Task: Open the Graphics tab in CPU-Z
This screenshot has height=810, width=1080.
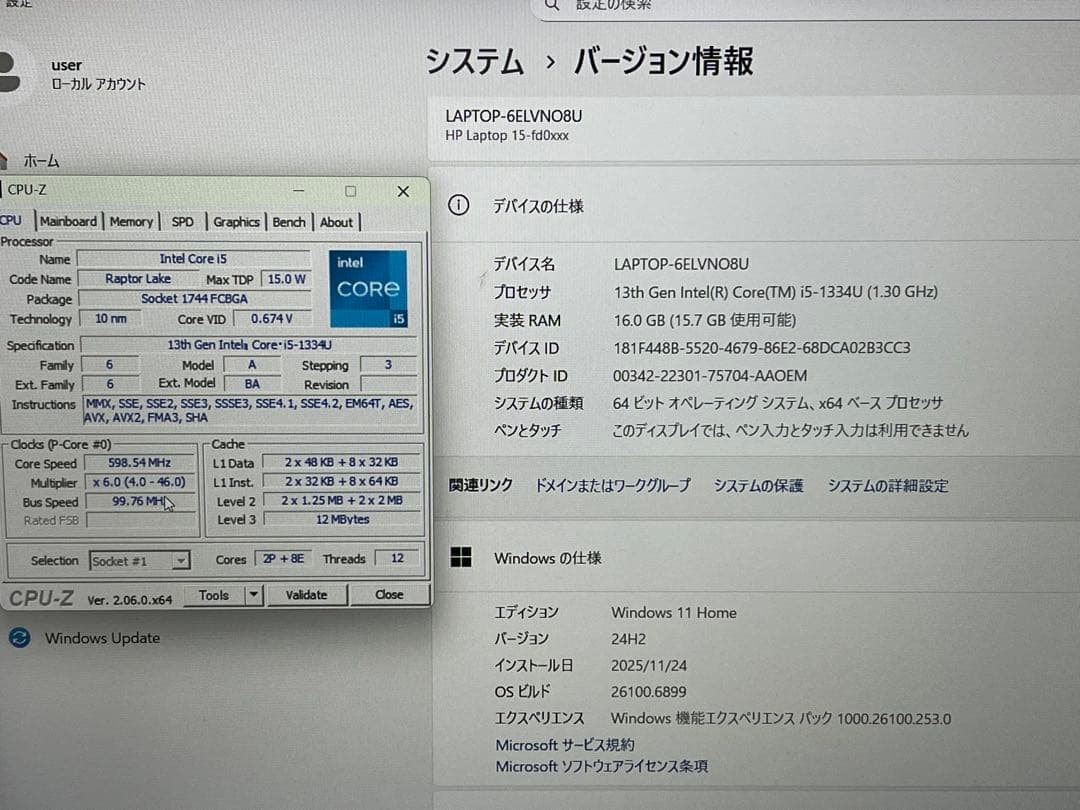Action: click(x=236, y=222)
